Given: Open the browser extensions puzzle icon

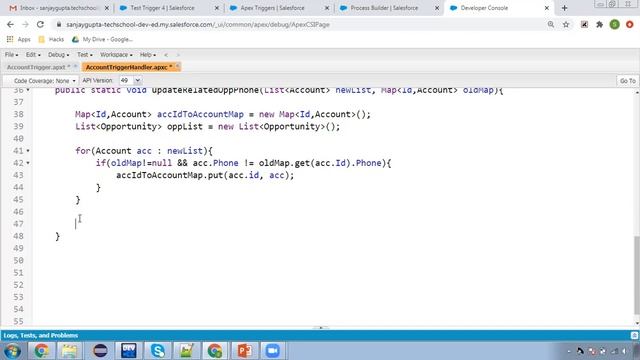Looking at the screenshot, I should click(599, 24).
